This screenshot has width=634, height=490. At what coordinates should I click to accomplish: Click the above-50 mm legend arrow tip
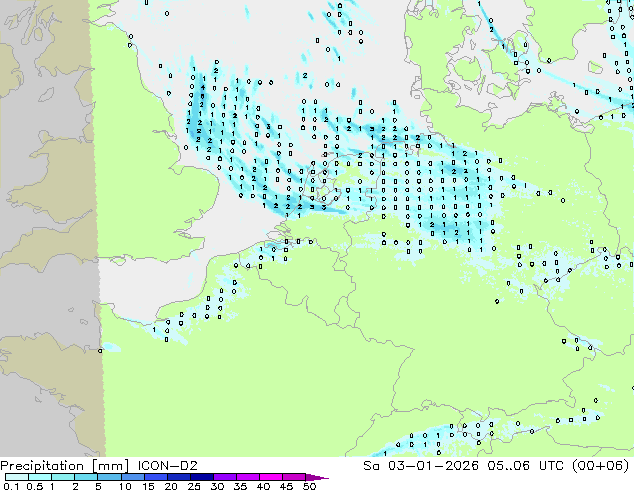tap(317, 477)
